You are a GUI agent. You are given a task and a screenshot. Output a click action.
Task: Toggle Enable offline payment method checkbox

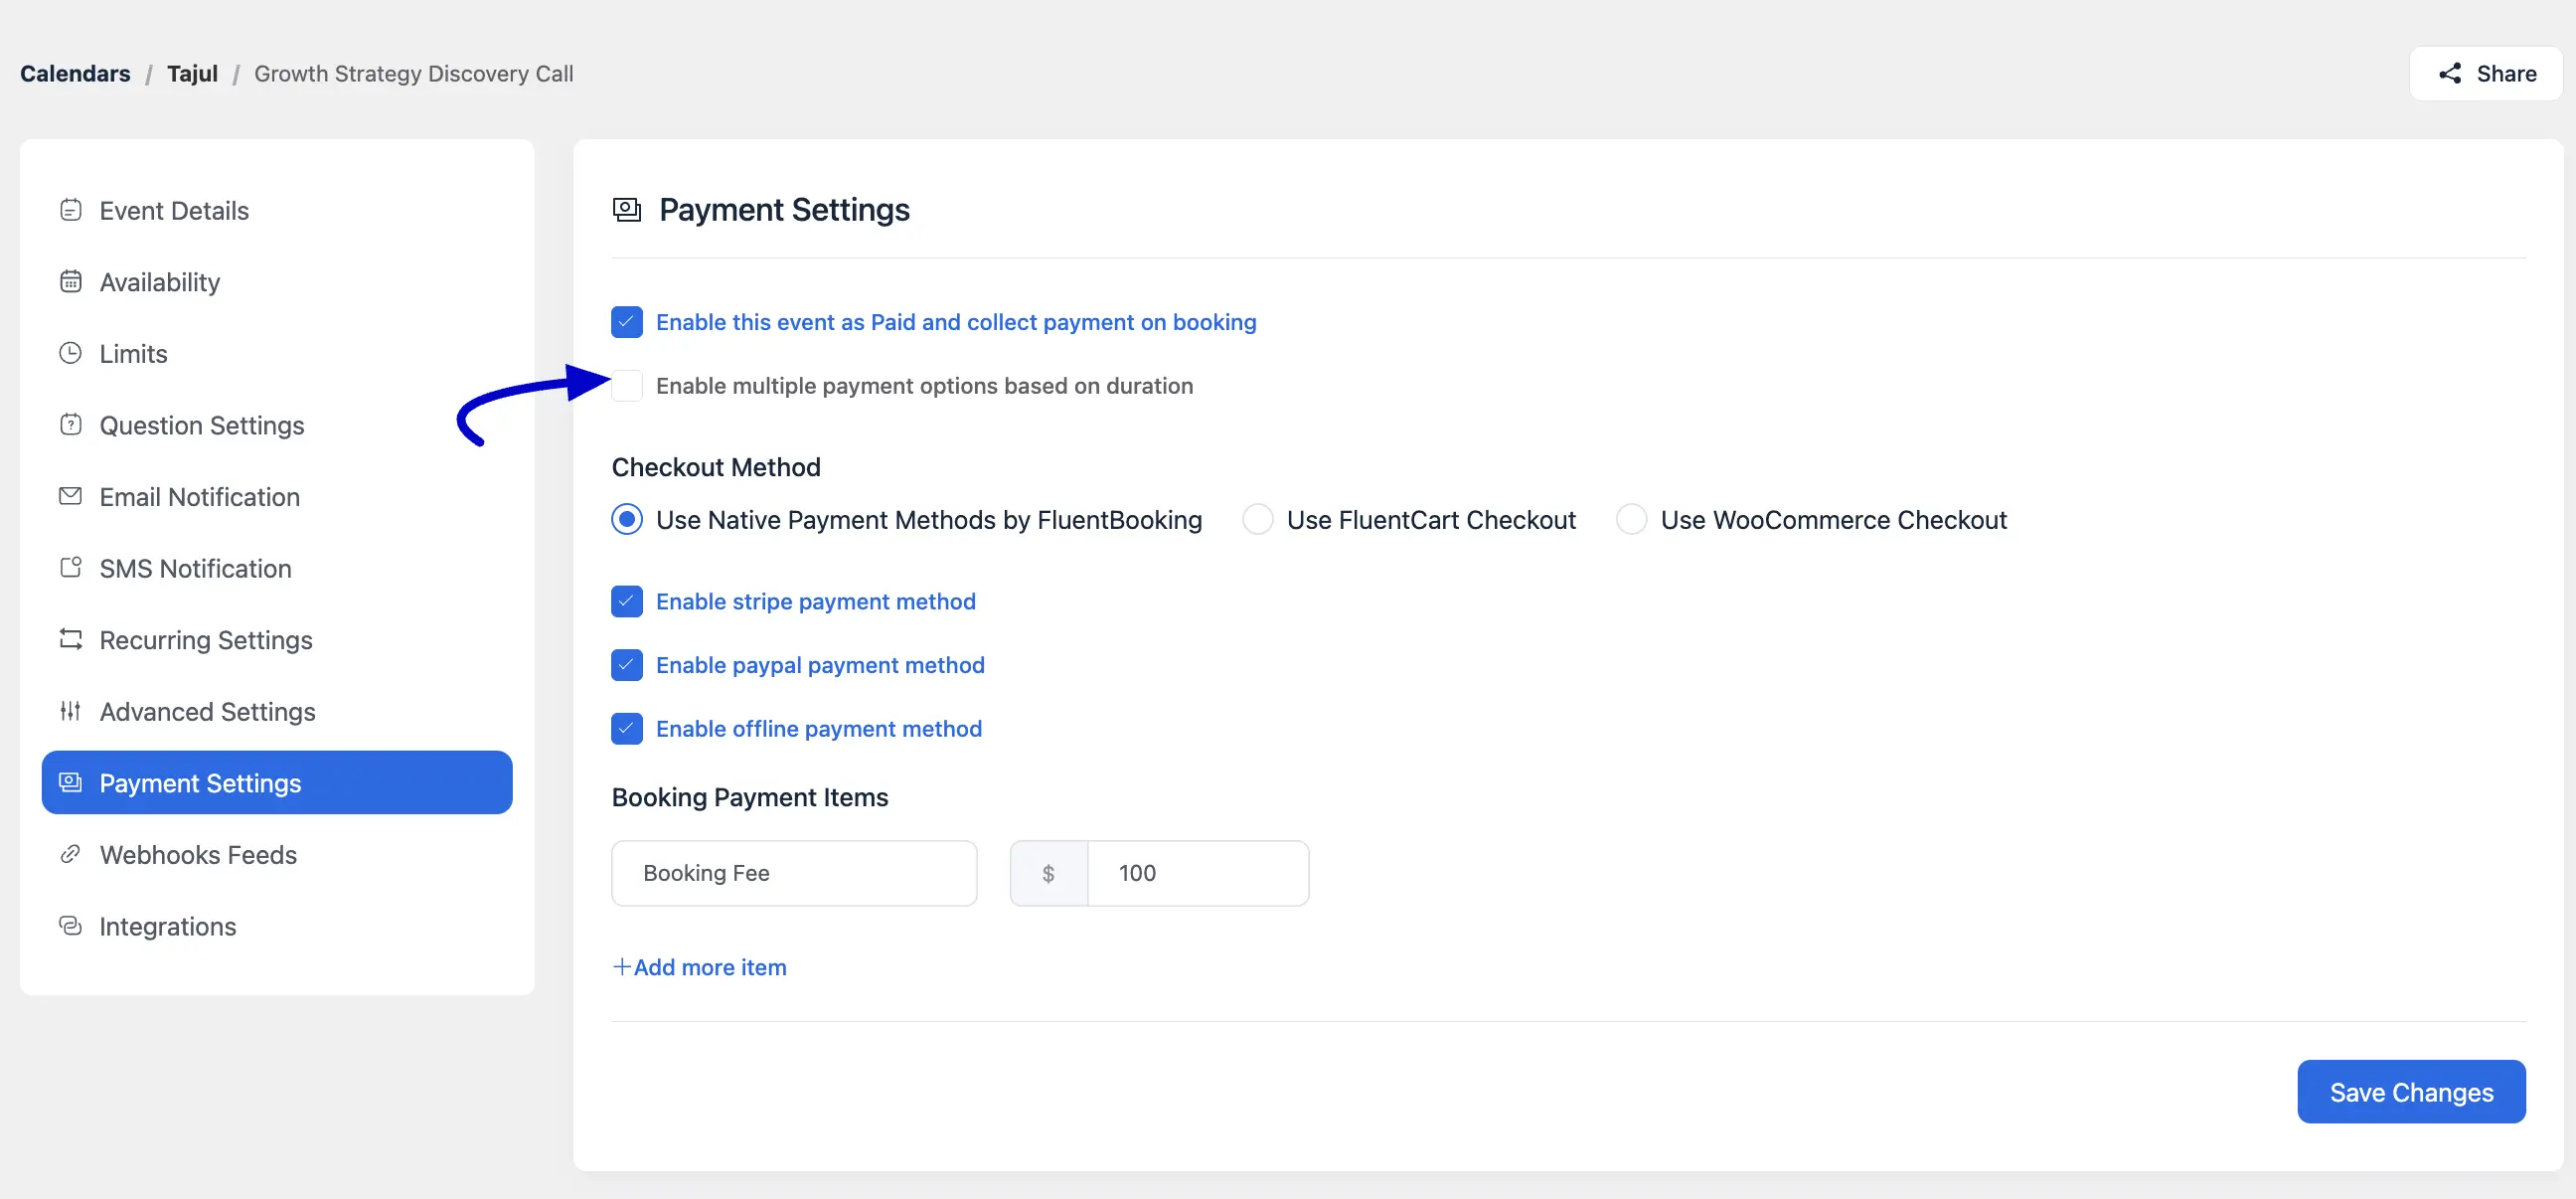626,728
